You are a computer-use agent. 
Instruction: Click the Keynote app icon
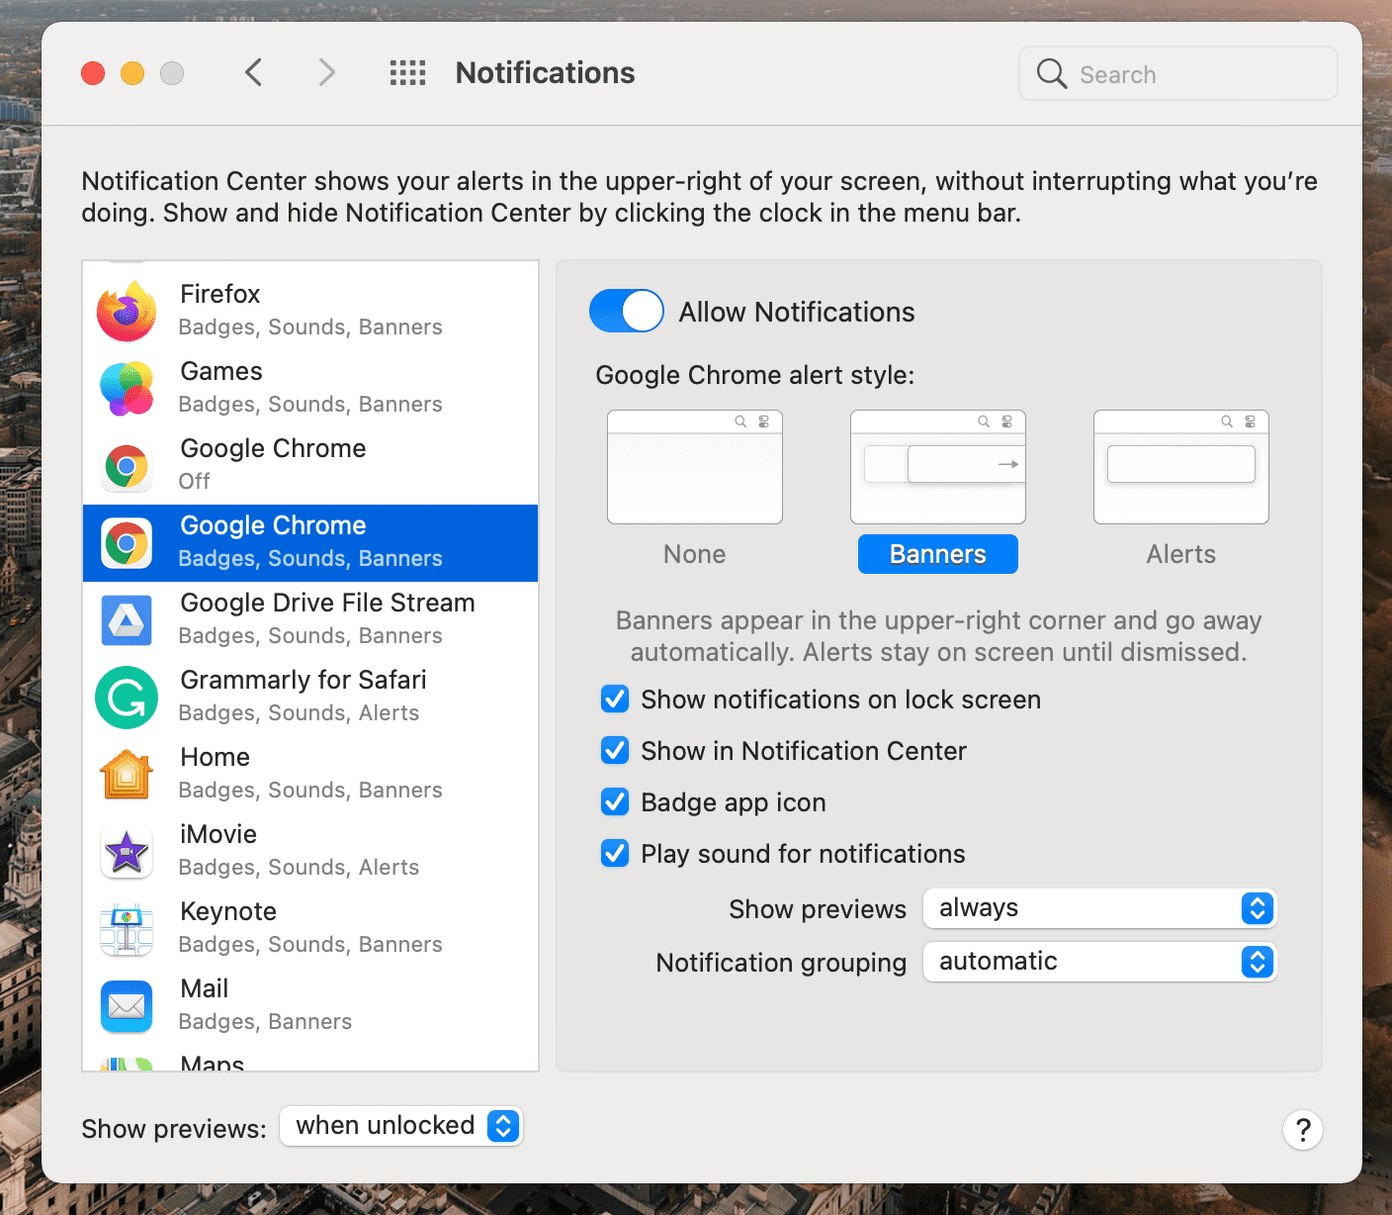[x=126, y=929]
